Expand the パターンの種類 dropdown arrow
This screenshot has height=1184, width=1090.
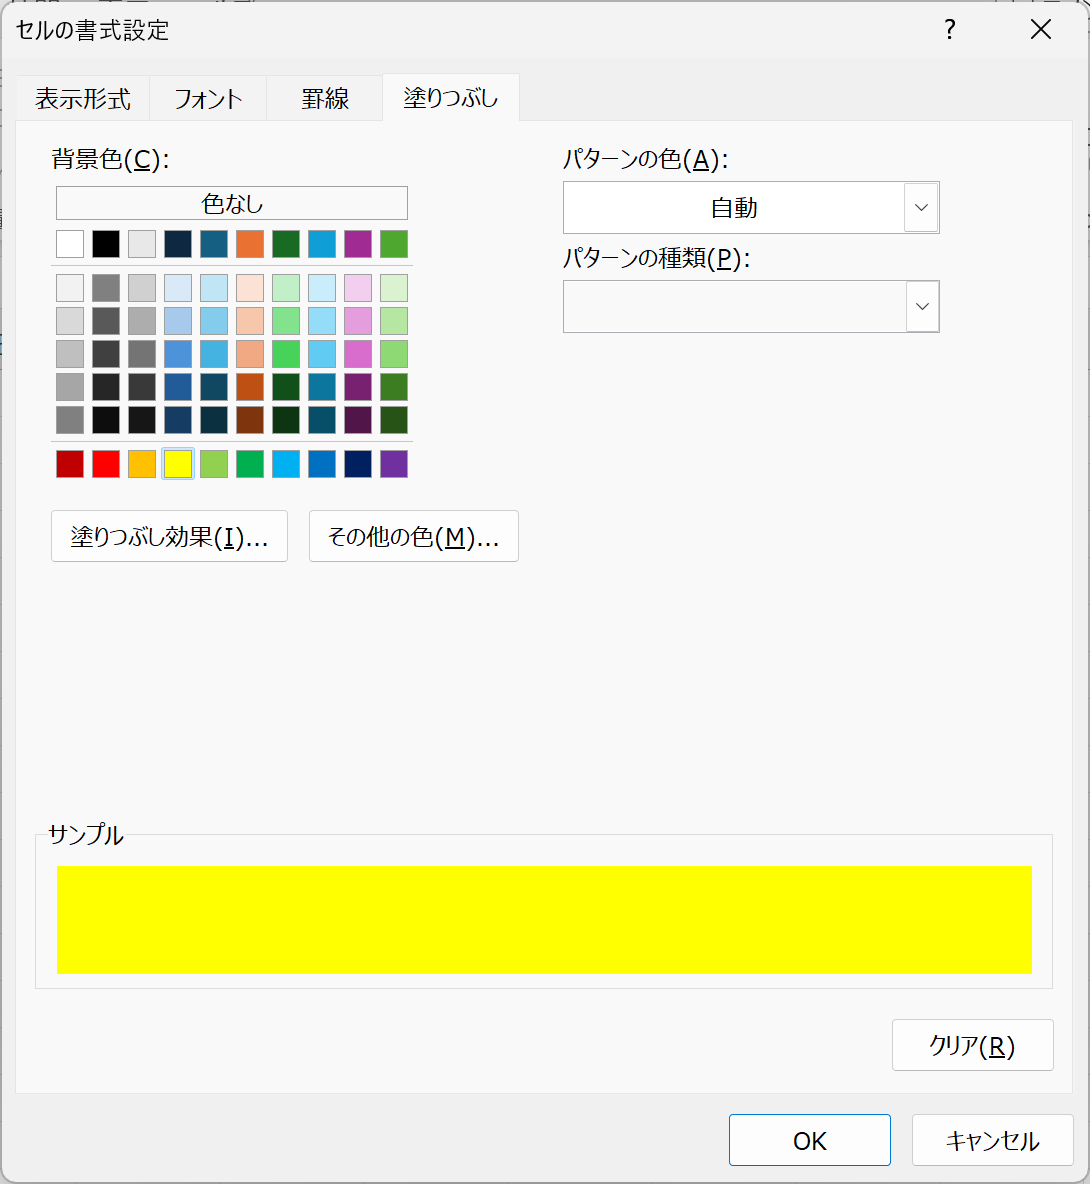(x=922, y=307)
